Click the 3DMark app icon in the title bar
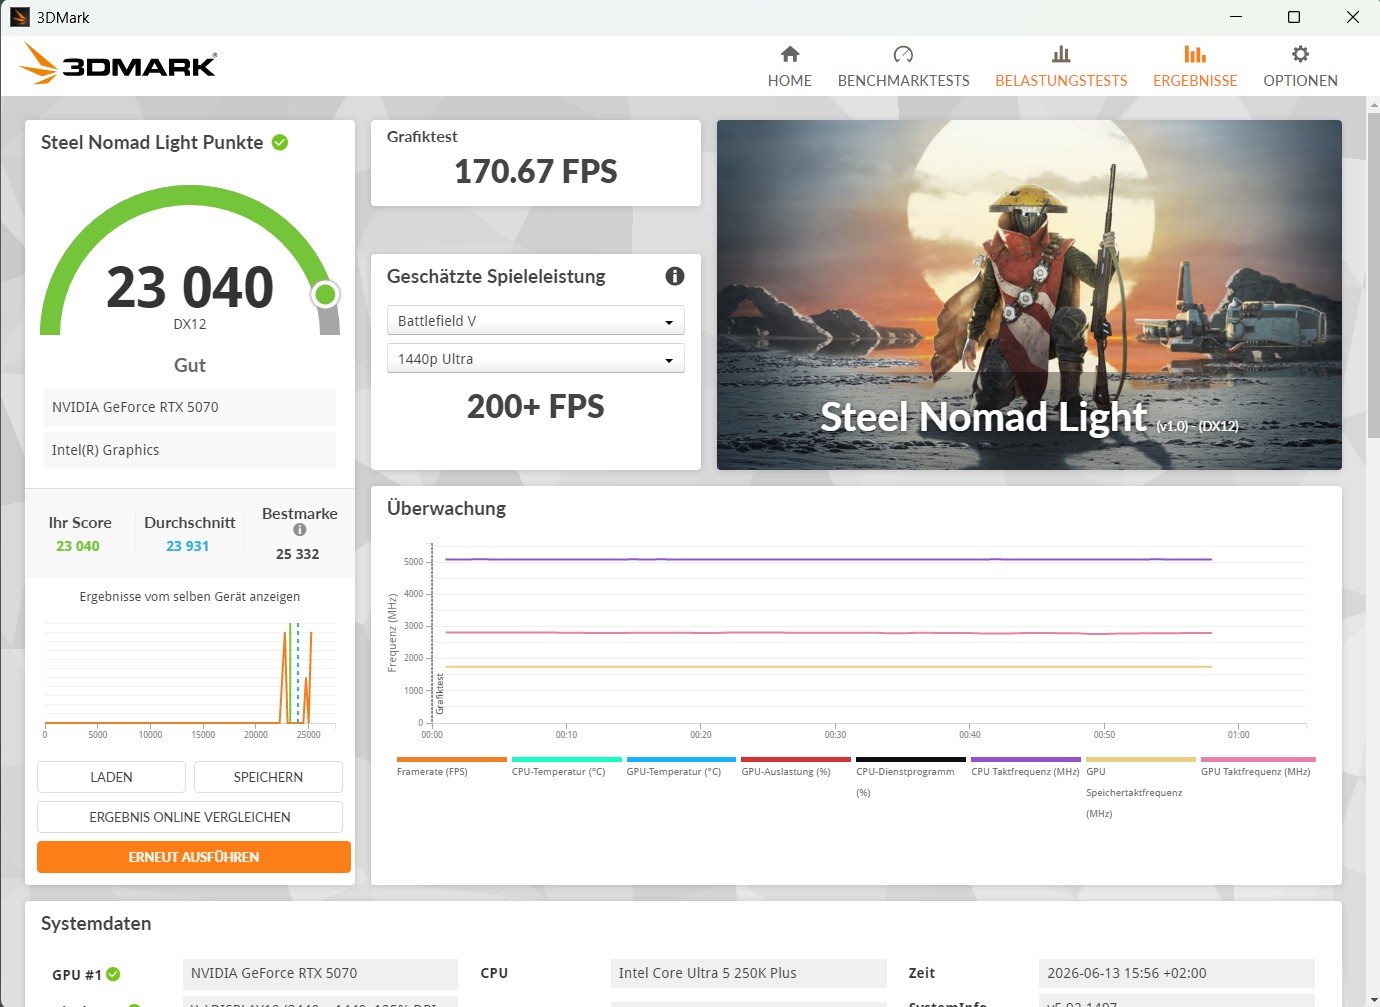1380x1007 pixels. [19, 17]
